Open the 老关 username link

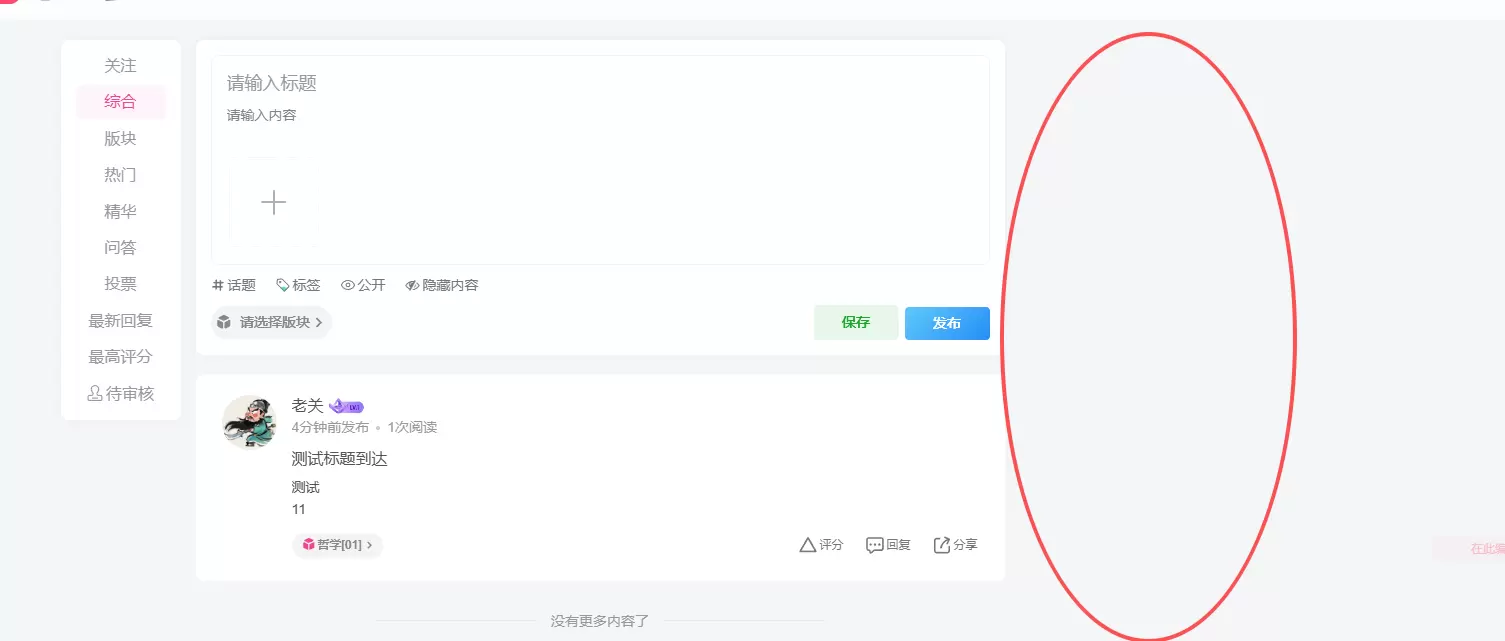click(x=308, y=405)
